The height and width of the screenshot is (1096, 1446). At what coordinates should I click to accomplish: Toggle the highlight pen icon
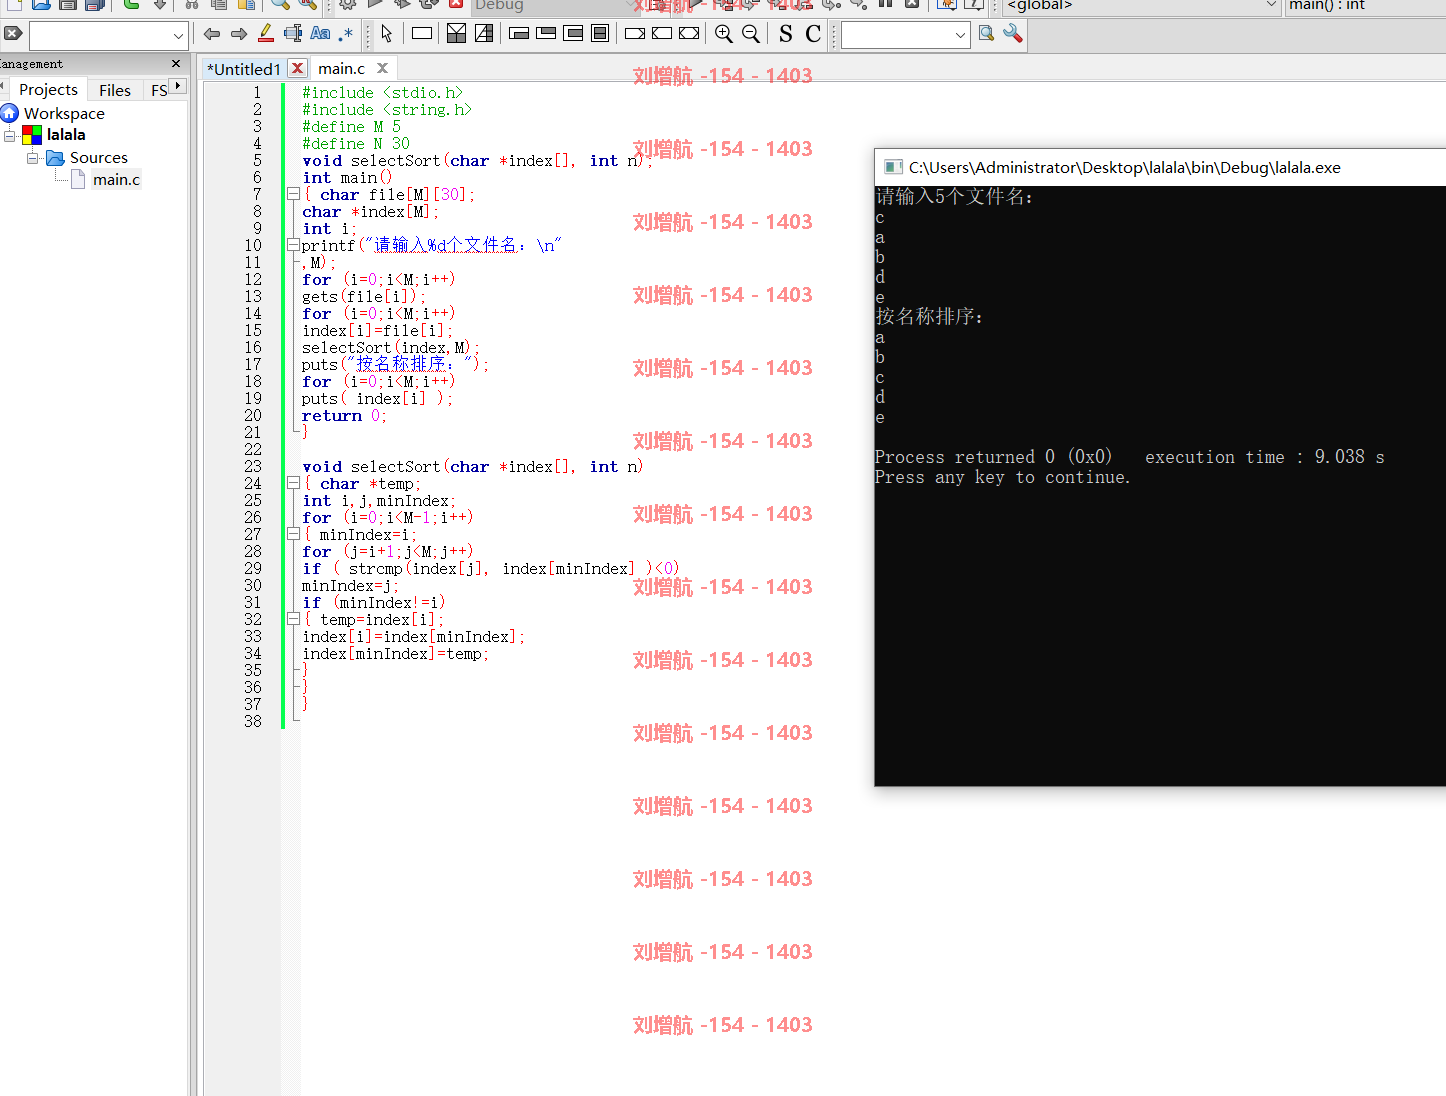point(266,34)
